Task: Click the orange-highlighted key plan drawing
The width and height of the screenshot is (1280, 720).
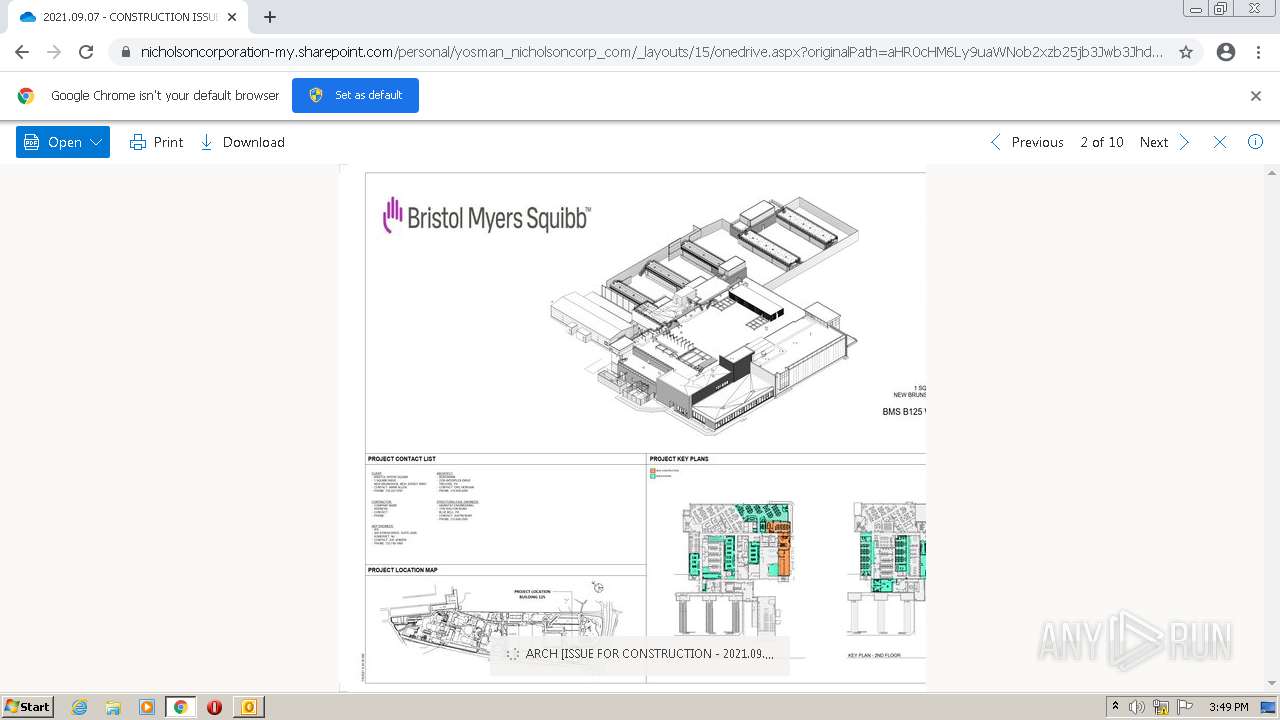Action: pyautogui.click(x=738, y=568)
